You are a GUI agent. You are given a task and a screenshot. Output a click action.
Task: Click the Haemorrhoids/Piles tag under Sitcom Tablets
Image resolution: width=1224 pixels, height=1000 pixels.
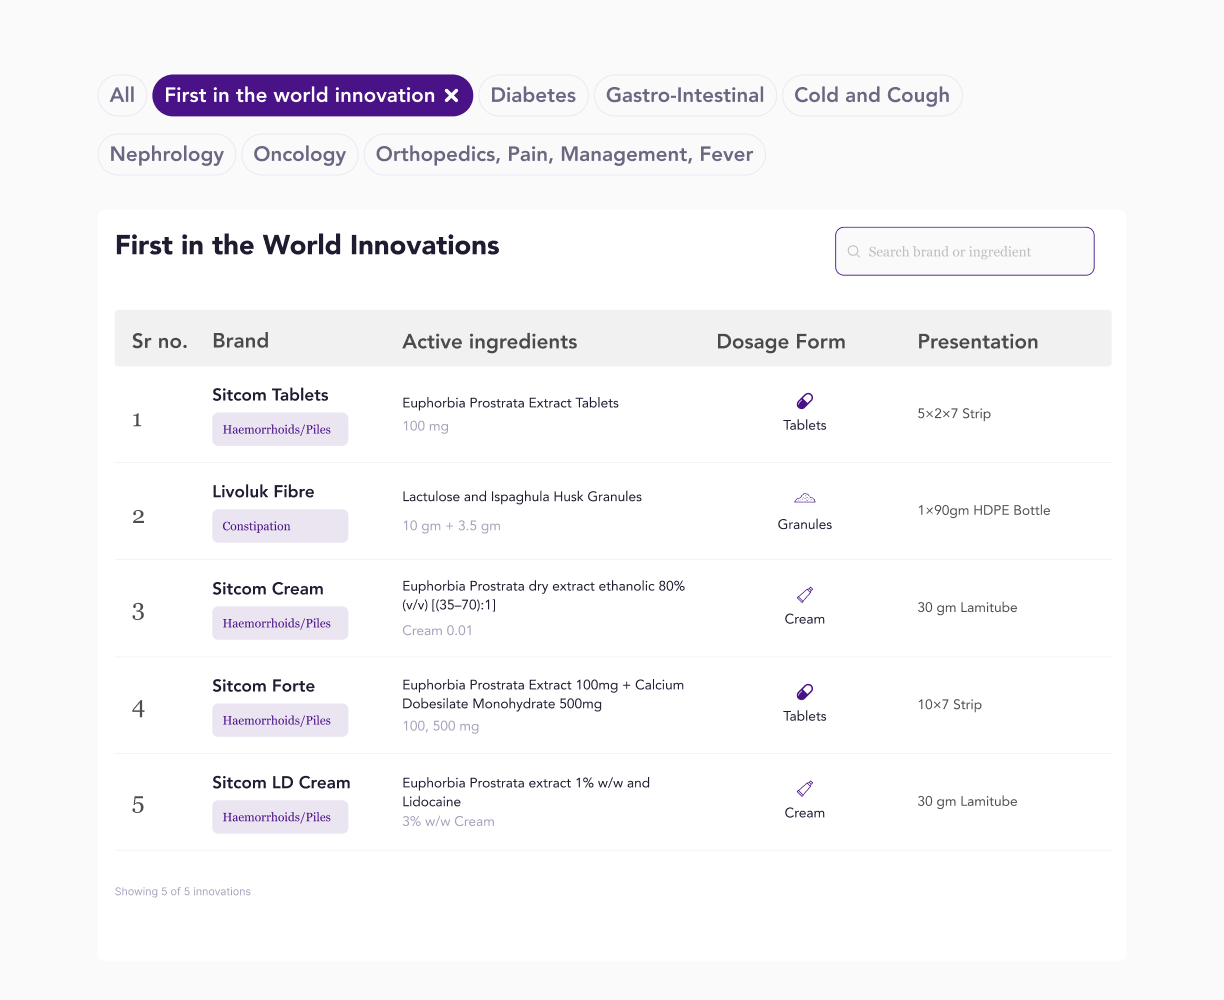coord(280,429)
